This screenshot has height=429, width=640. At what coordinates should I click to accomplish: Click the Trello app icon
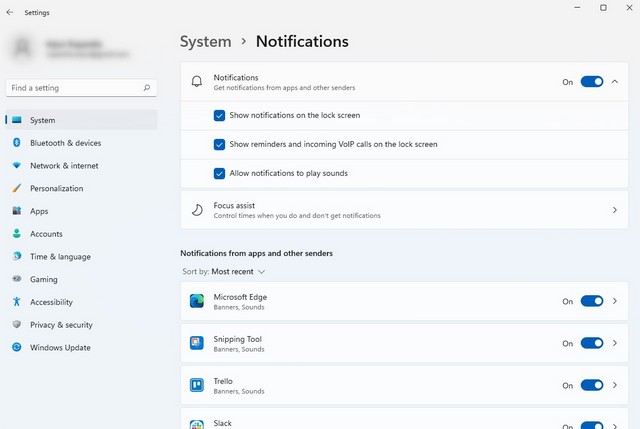point(197,385)
